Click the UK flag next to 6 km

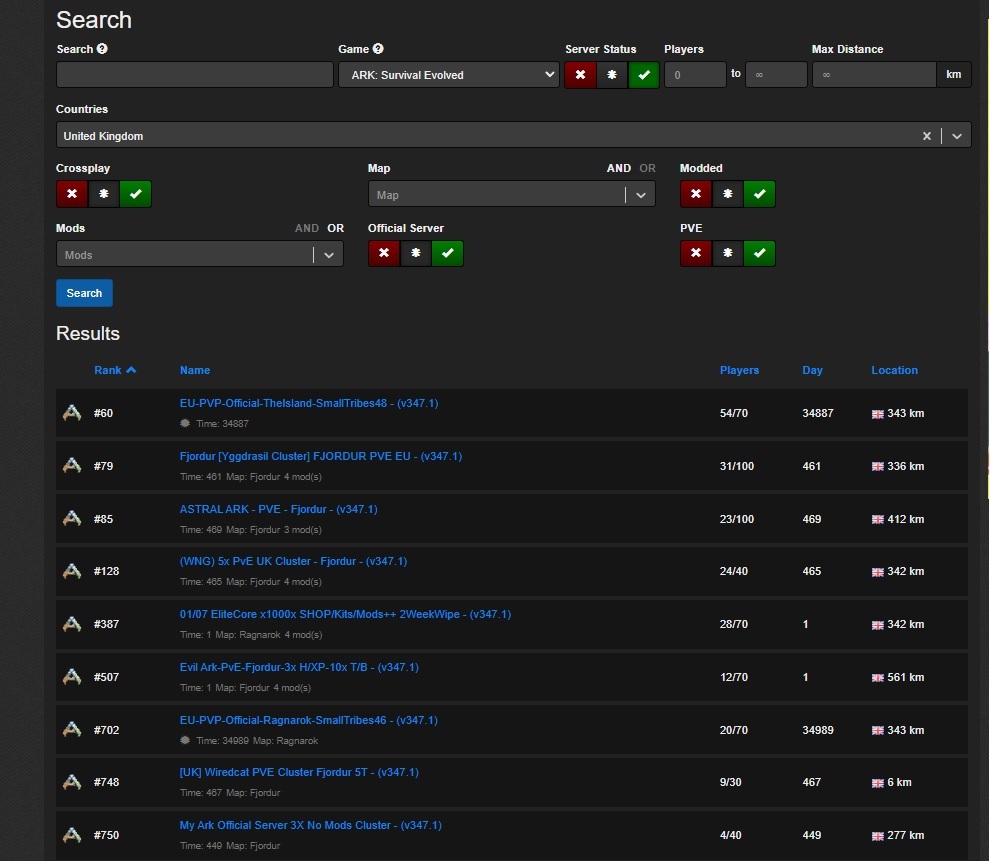[x=878, y=783]
